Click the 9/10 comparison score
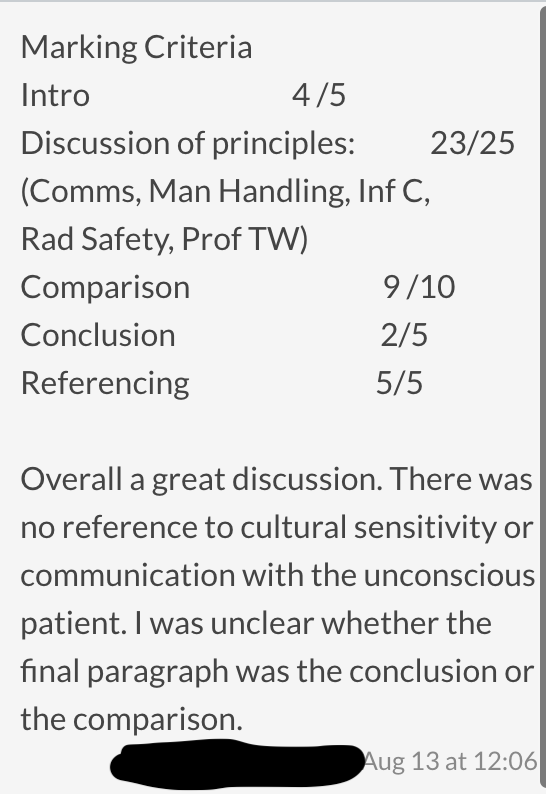546x794 pixels. 419,287
